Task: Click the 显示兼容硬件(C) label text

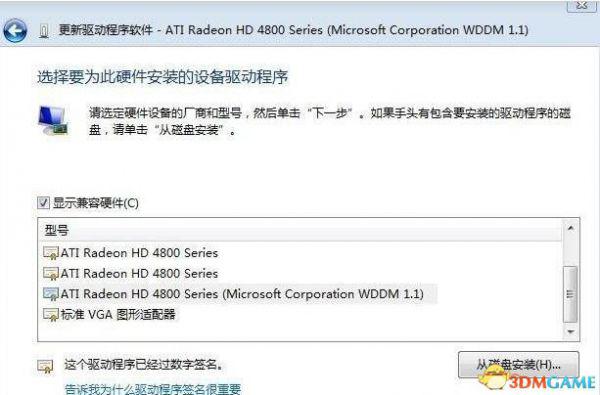Action: pyautogui.click(x=96, y=203)
